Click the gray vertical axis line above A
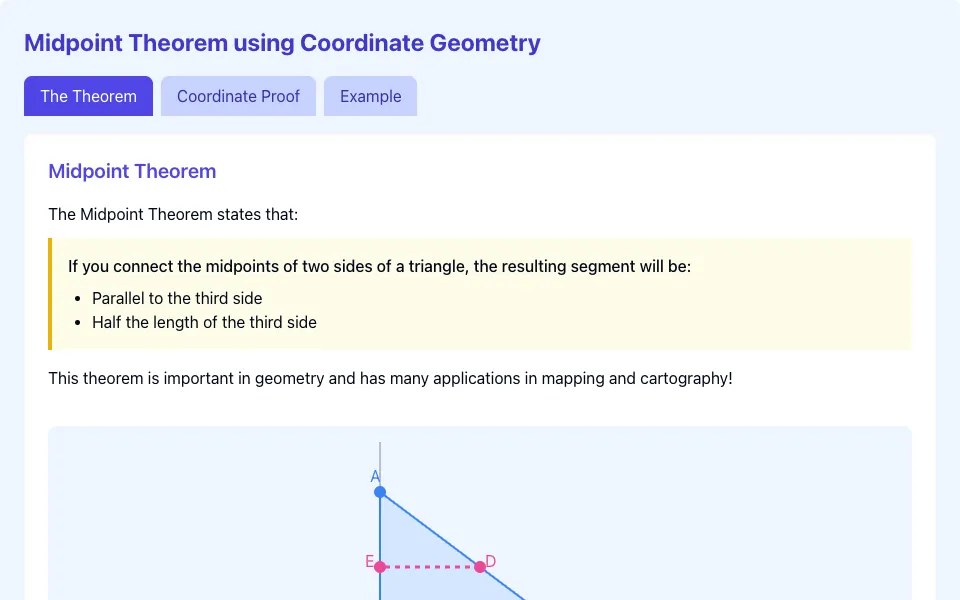This screenshot has width=960, height=600. click(380, 463)
